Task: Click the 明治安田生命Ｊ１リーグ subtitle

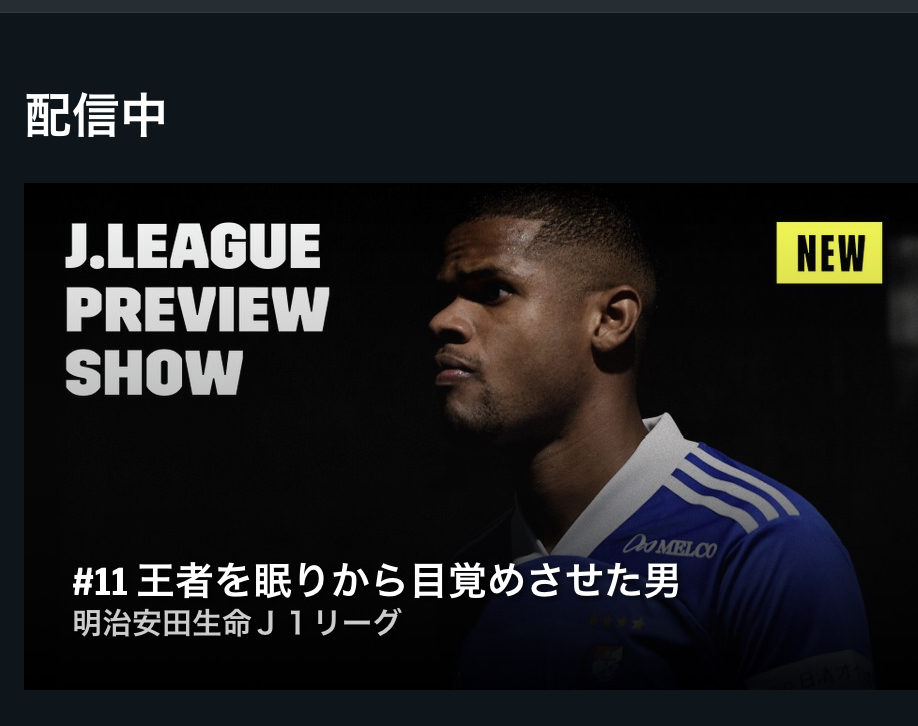Action: coord(237,622)
